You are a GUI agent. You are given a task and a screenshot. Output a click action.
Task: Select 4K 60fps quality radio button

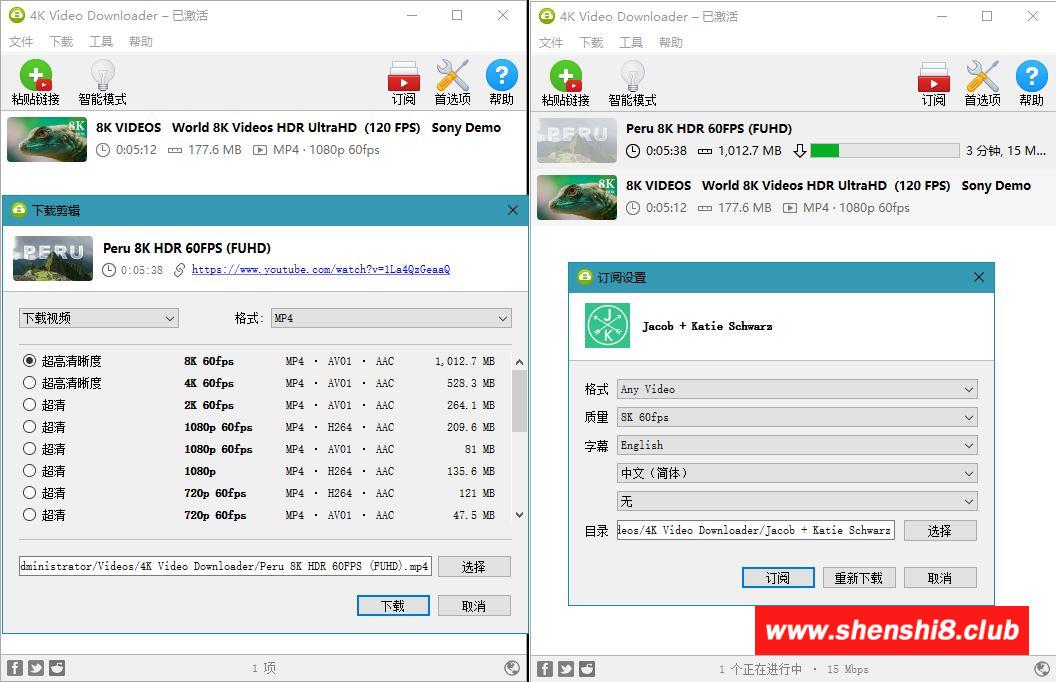pos(29,382)
